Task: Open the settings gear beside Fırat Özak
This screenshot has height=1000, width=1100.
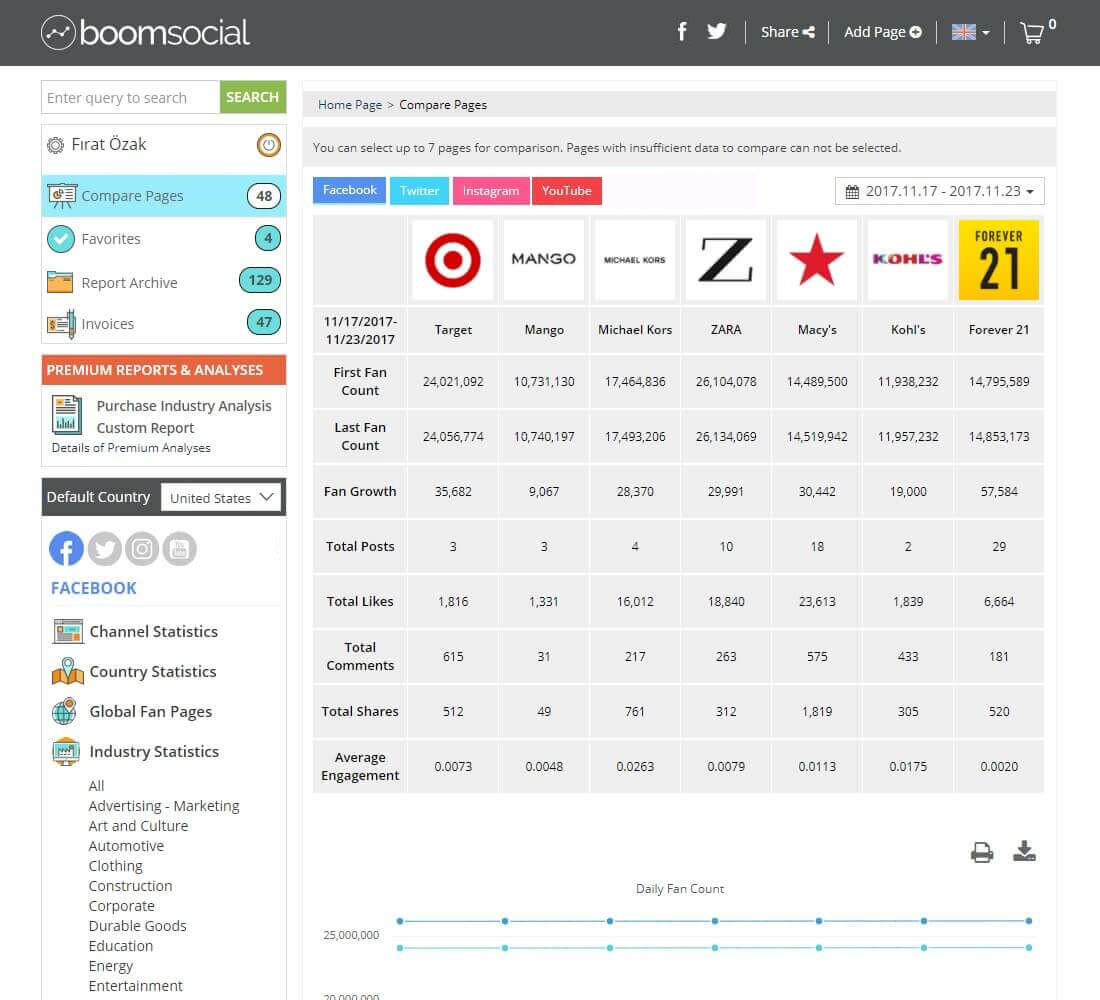Action: pyautogui.click(x=55, y=145)
